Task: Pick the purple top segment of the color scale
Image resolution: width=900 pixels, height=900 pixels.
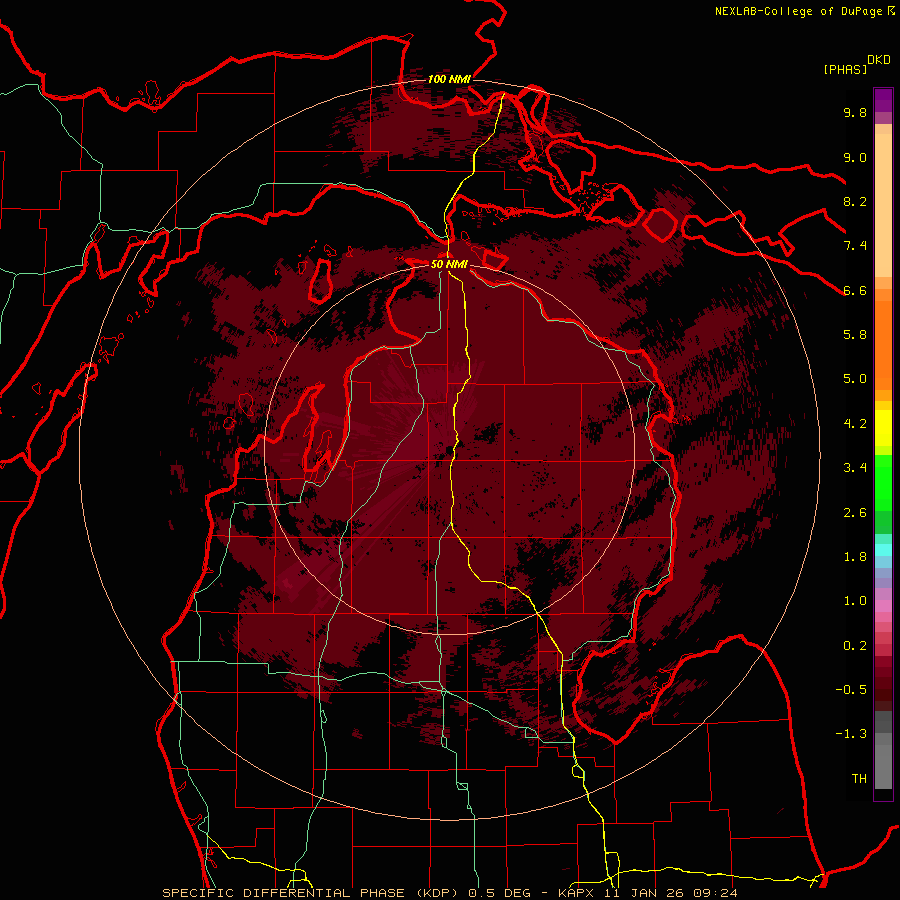Action: tap(883, 100)
